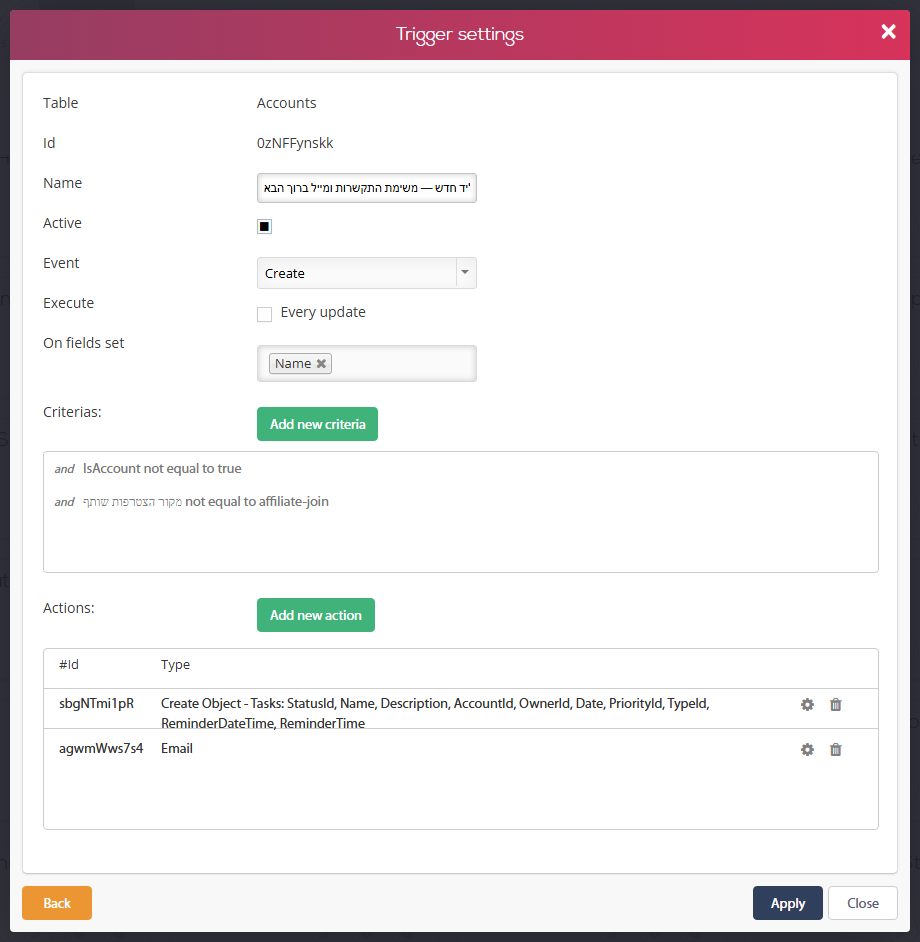
Task: Remove the Name tag from fields set
Action: pyautogui.click(x=321, y=363)
